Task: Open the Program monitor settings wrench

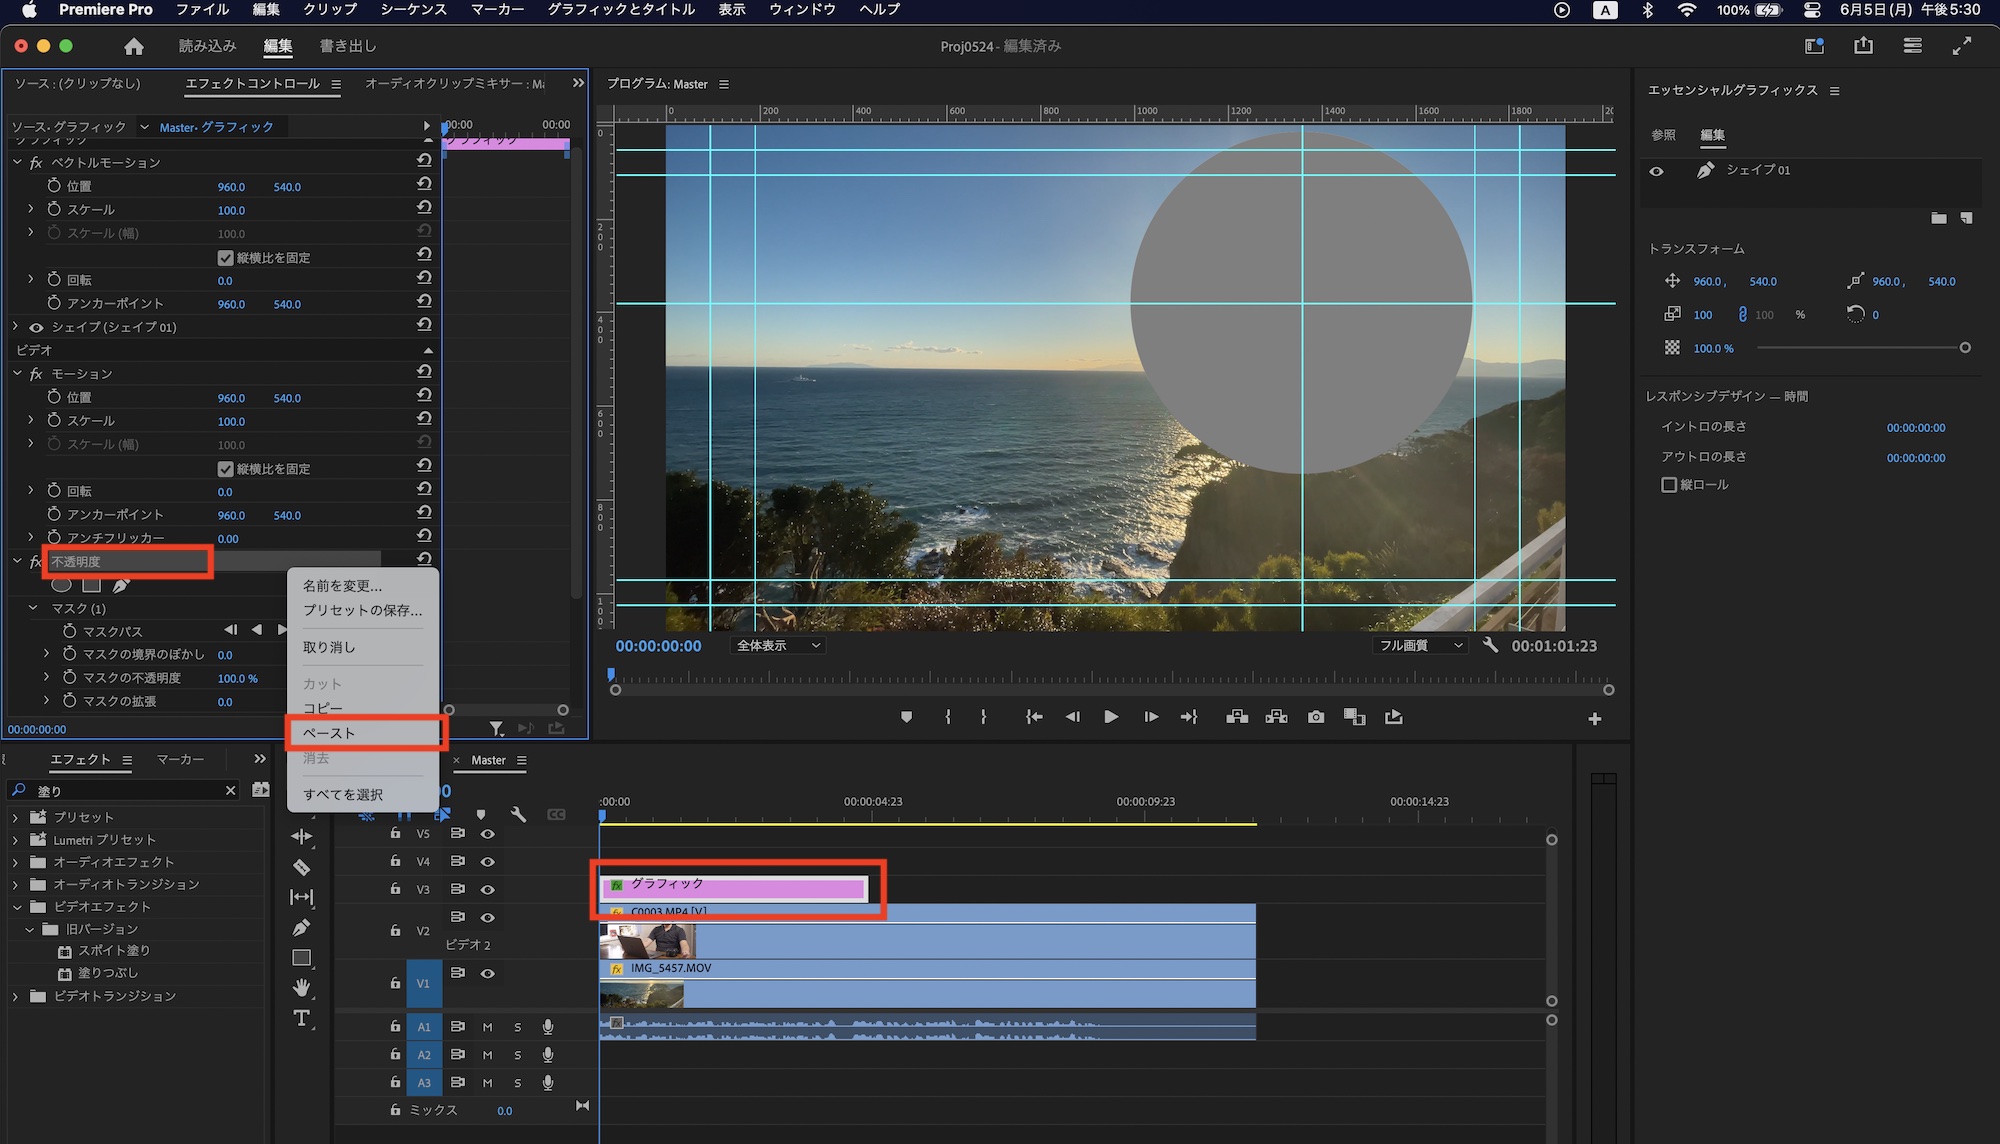Action: point(1490,645)
